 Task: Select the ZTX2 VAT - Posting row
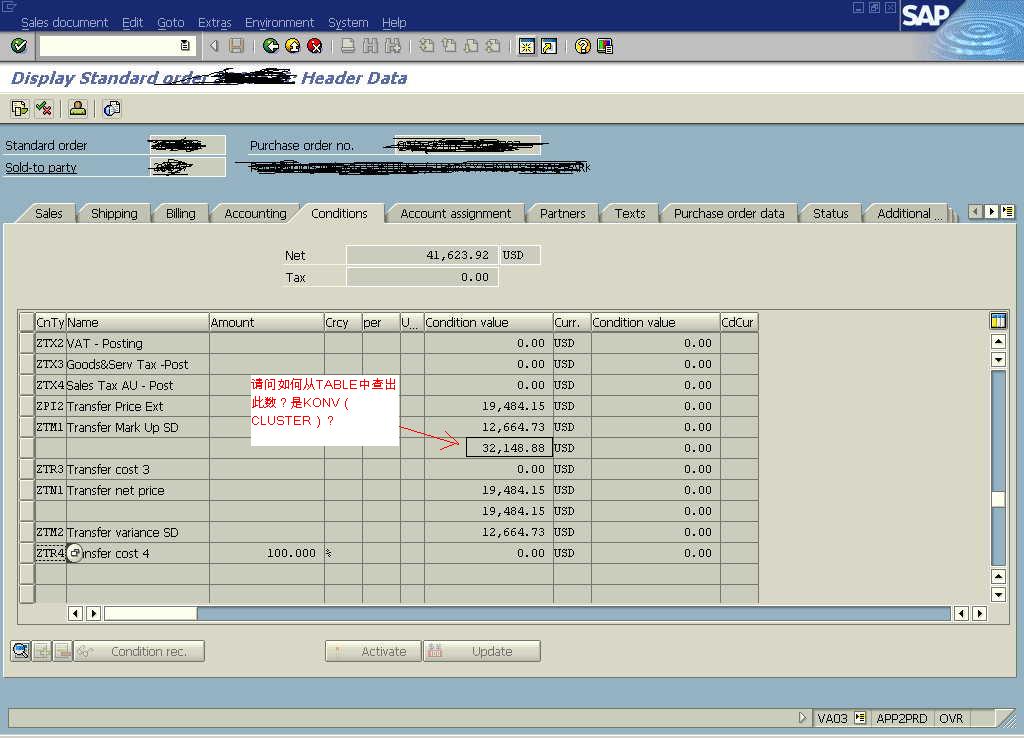click(x=27, y=343)
